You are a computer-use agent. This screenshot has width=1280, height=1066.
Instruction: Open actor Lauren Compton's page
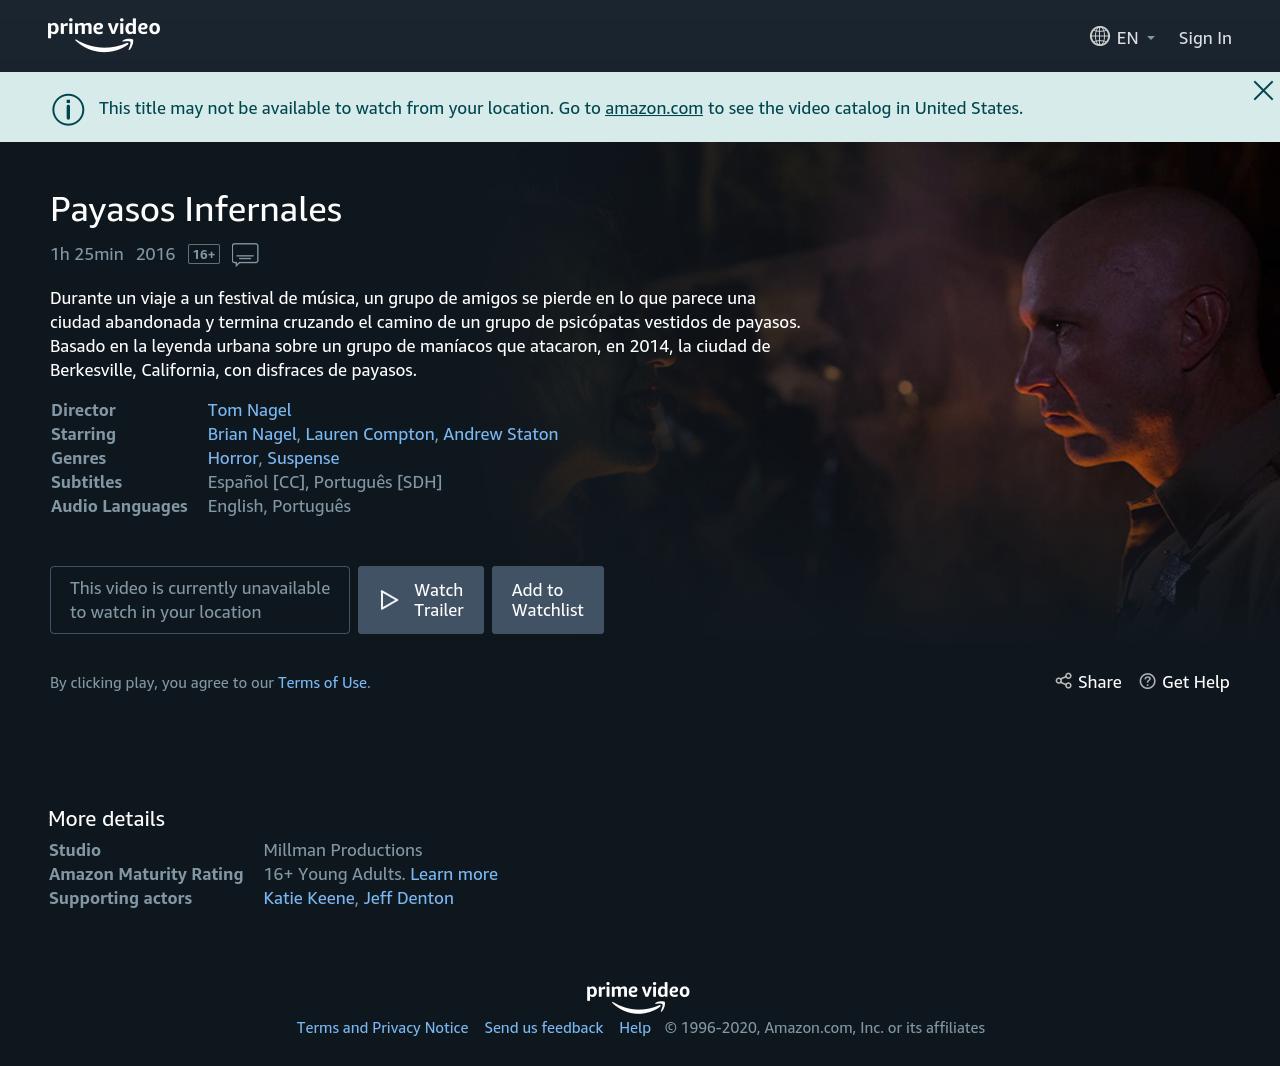pos(369,434)
